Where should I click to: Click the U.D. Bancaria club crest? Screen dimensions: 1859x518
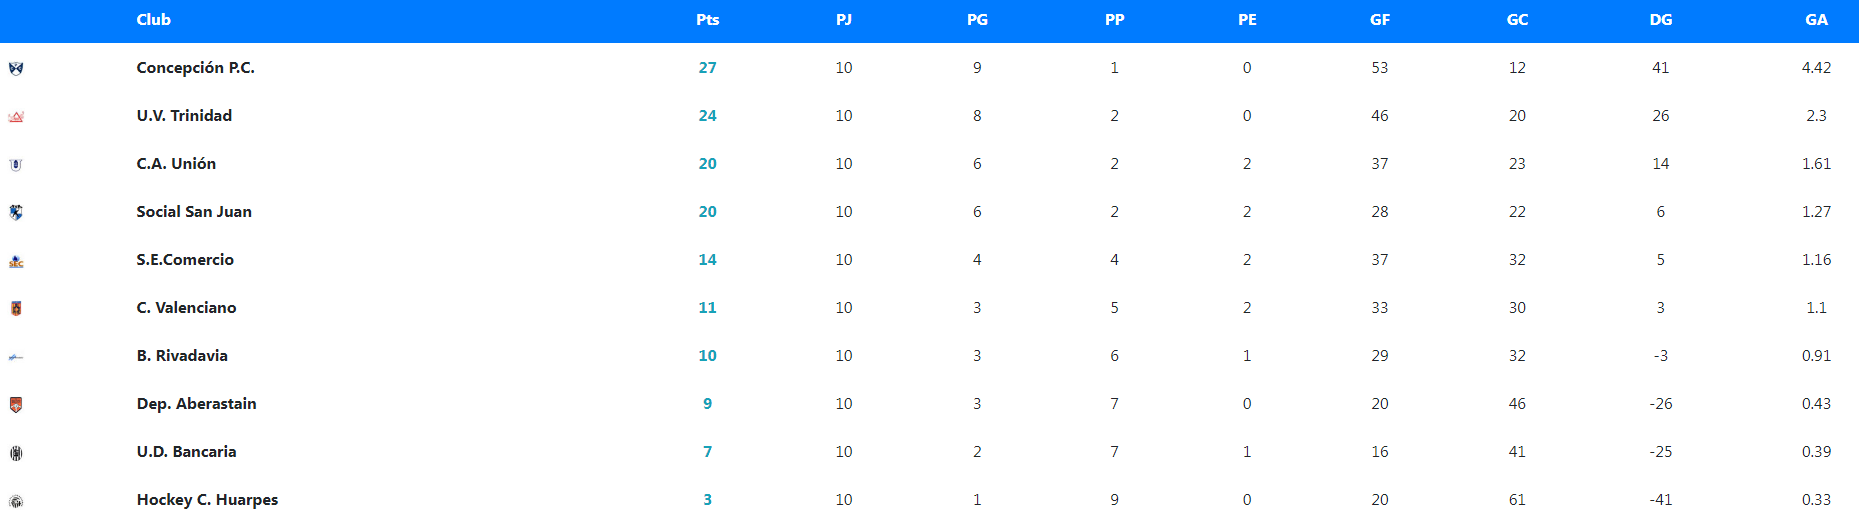16,452
